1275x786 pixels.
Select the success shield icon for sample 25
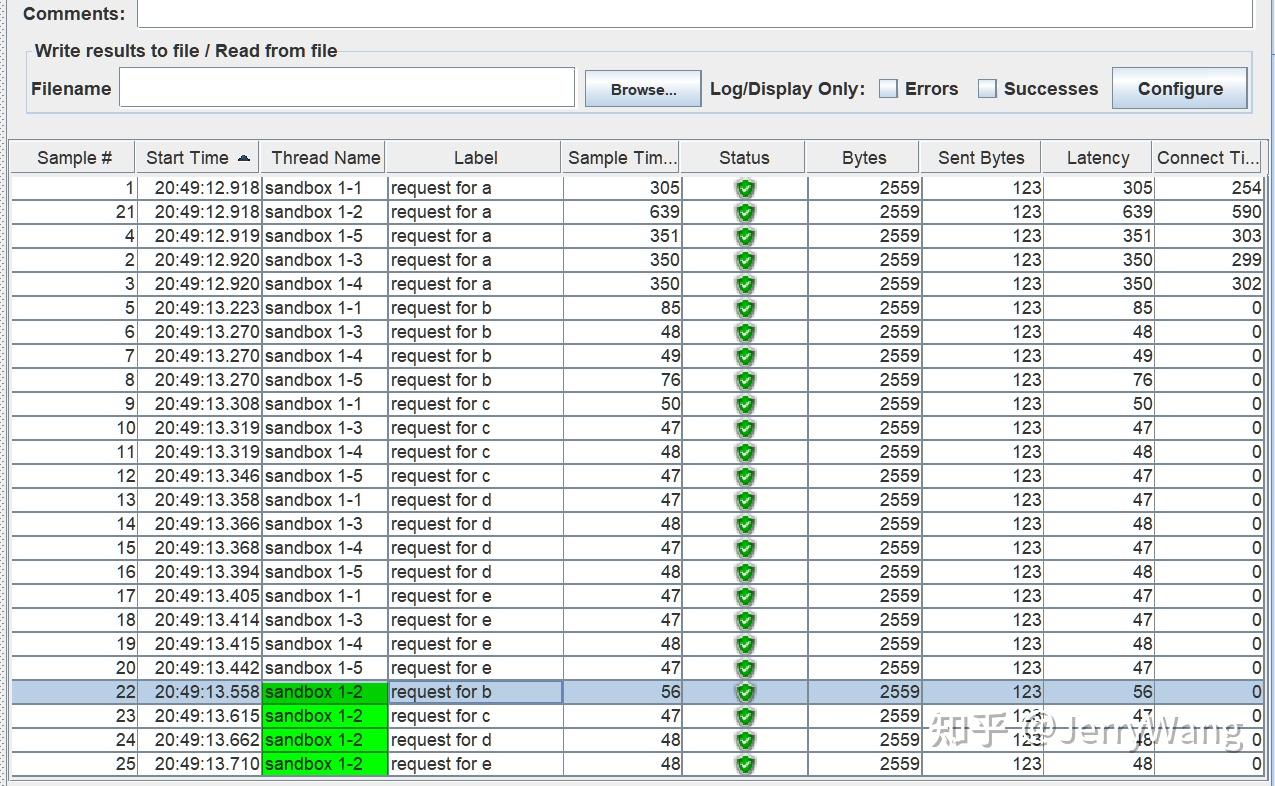tap(744, 763)
